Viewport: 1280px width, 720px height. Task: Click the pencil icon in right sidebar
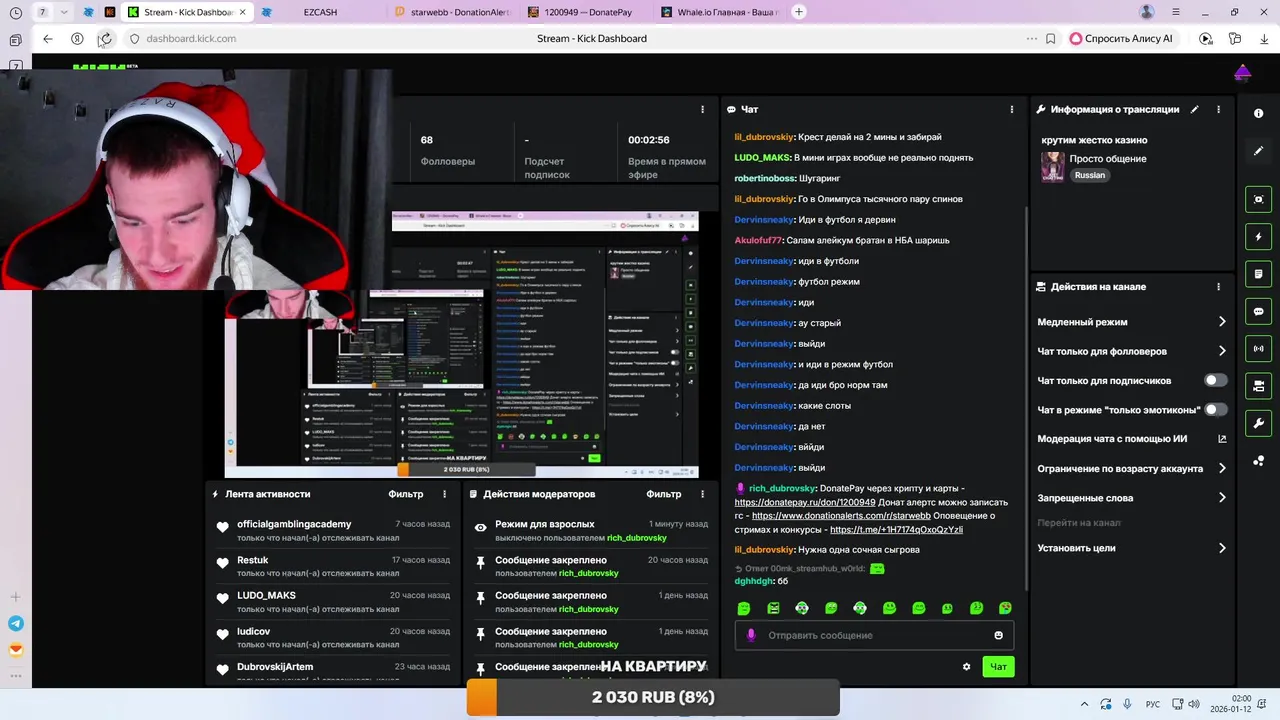click(x=1258, y=151)
